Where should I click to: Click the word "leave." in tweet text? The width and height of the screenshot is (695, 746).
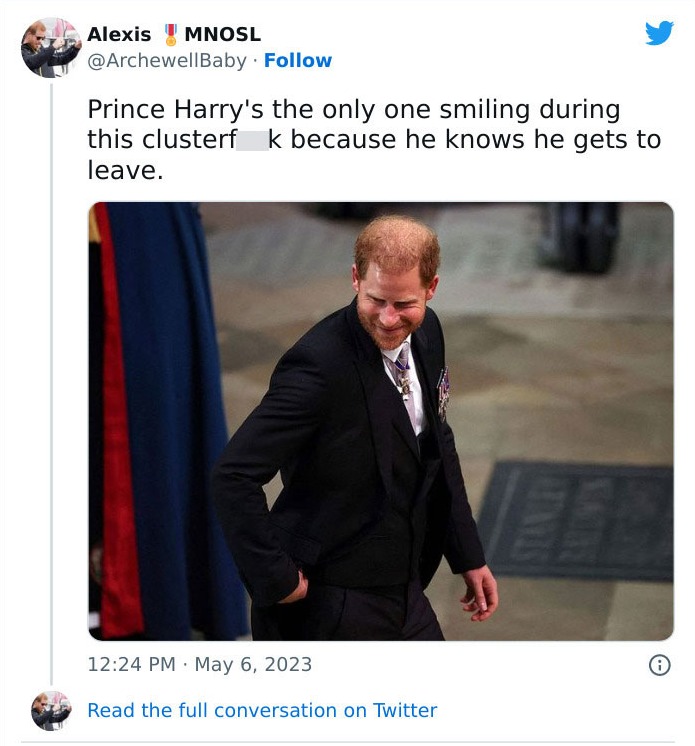(x=125, y=170)
